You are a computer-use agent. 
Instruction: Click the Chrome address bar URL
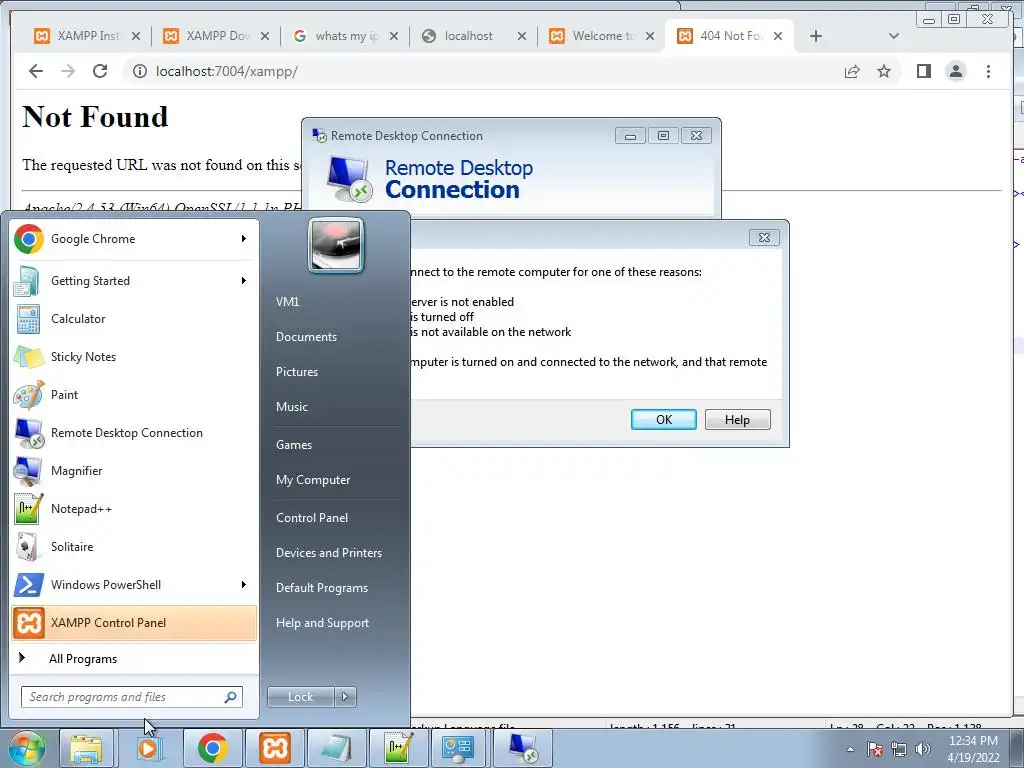pyautogui.click(x=227, y=71)
